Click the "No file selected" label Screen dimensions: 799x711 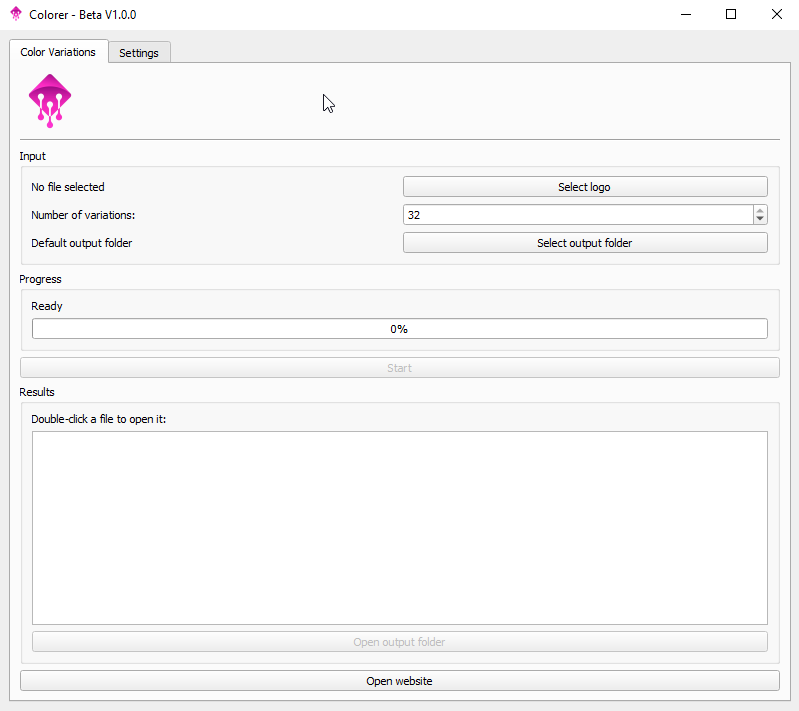click(68, 187)
